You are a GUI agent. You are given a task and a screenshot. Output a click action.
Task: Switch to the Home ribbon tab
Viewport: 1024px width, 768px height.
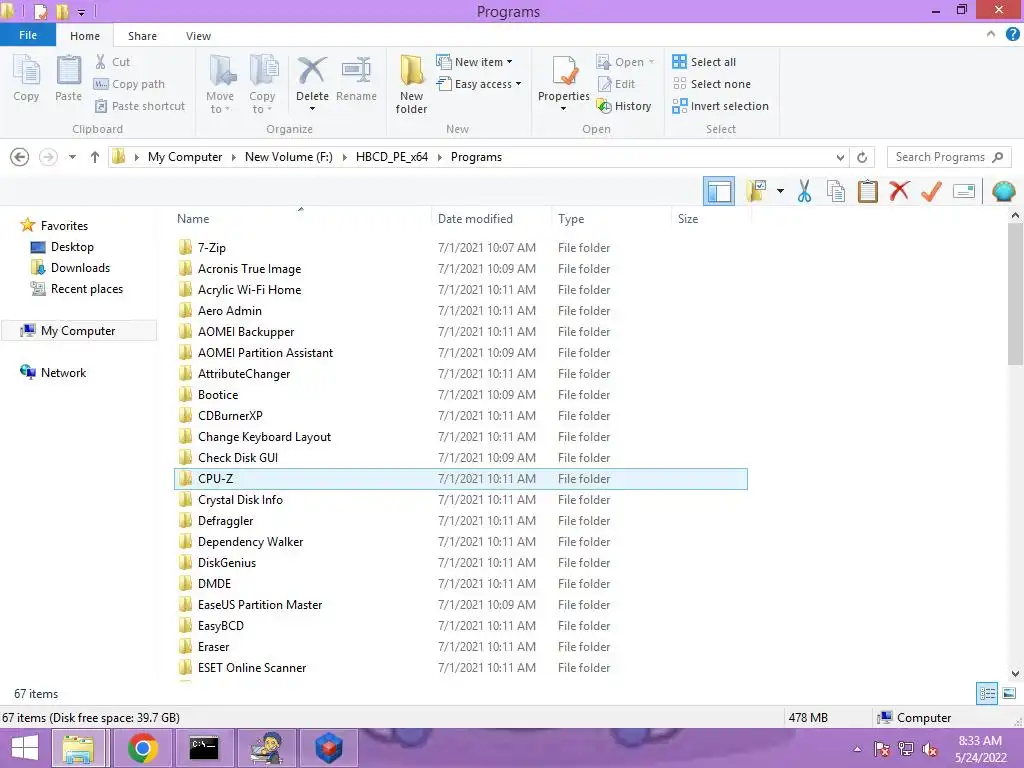pyautogui.click(x=85, y=36)
